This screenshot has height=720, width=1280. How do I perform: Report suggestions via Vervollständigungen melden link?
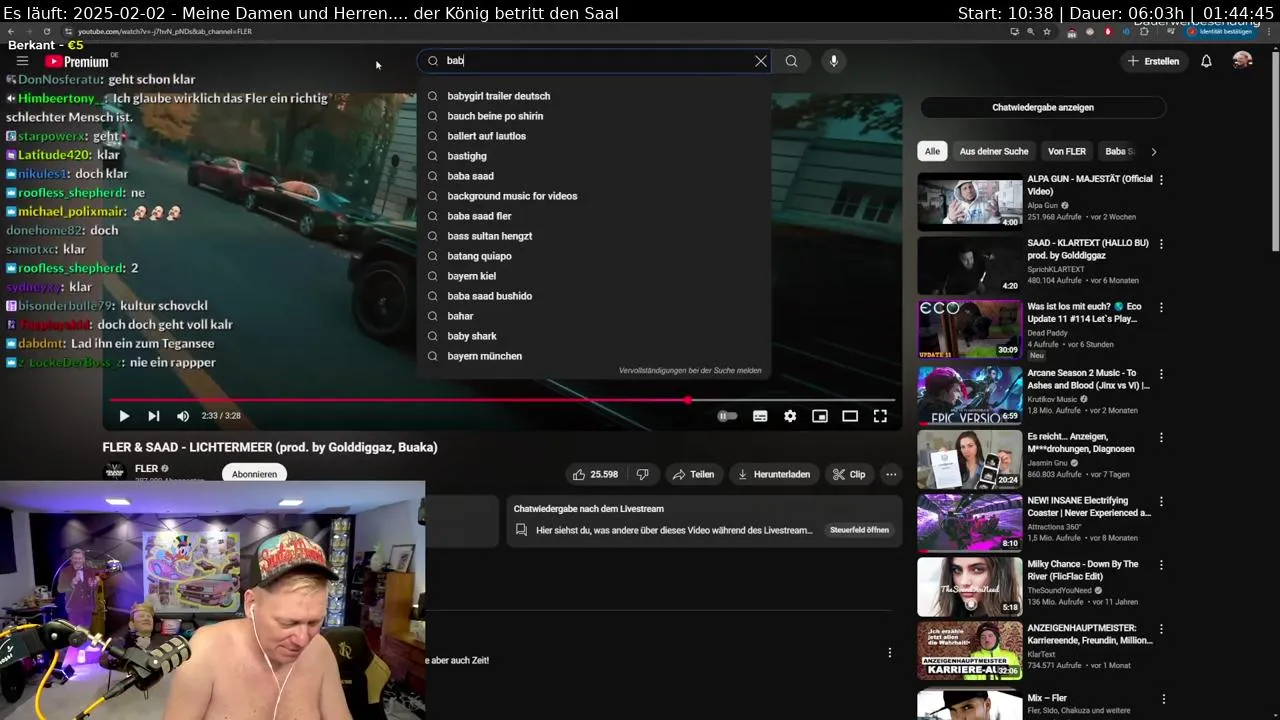[690, 370]
